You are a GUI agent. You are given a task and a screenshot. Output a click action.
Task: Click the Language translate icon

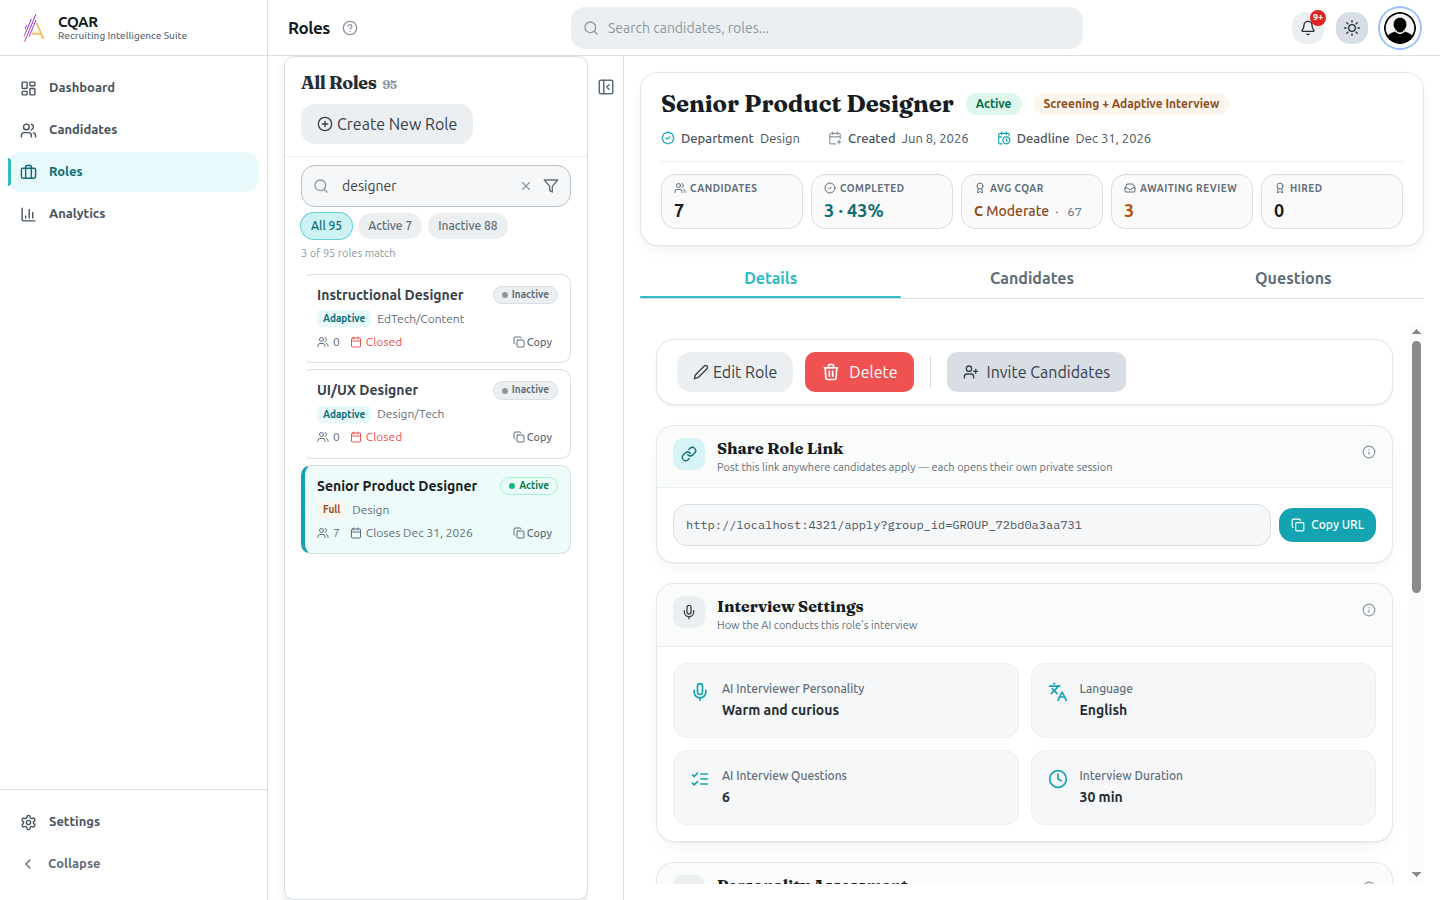(1058, 692)
